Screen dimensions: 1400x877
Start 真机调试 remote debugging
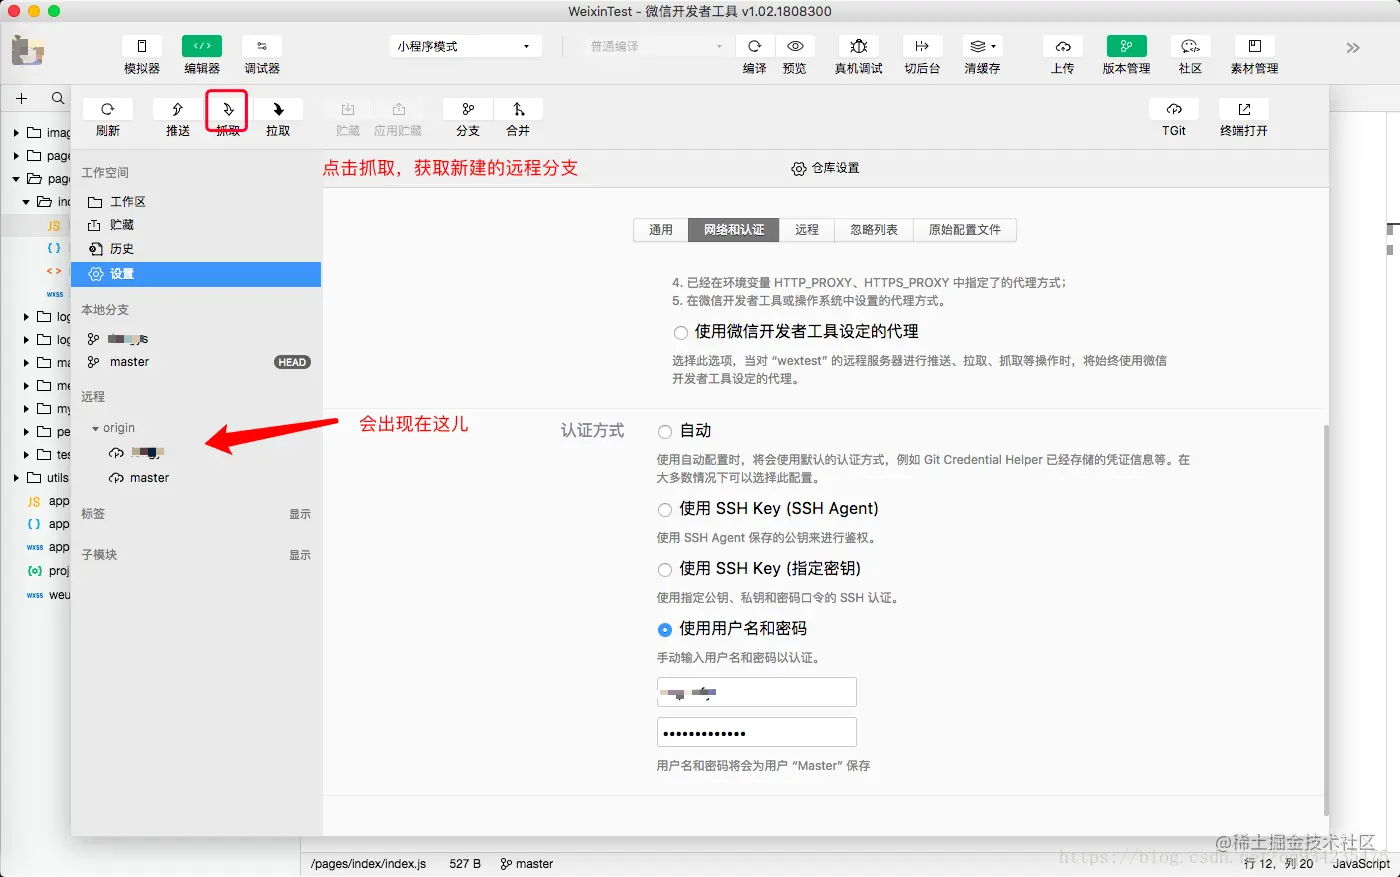tap(859, 46)
